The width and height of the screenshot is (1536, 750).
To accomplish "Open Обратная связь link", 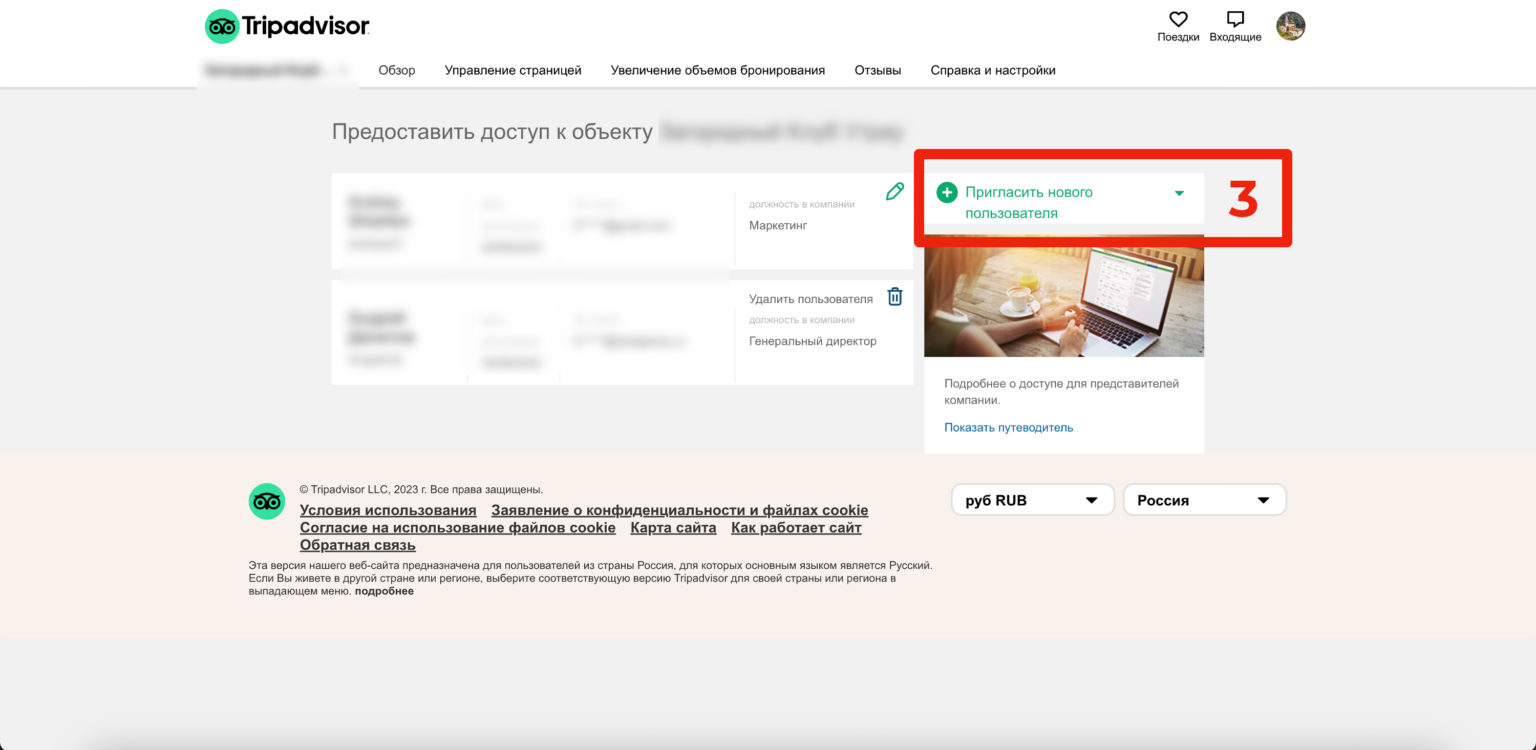I will [x=358, y=545].
